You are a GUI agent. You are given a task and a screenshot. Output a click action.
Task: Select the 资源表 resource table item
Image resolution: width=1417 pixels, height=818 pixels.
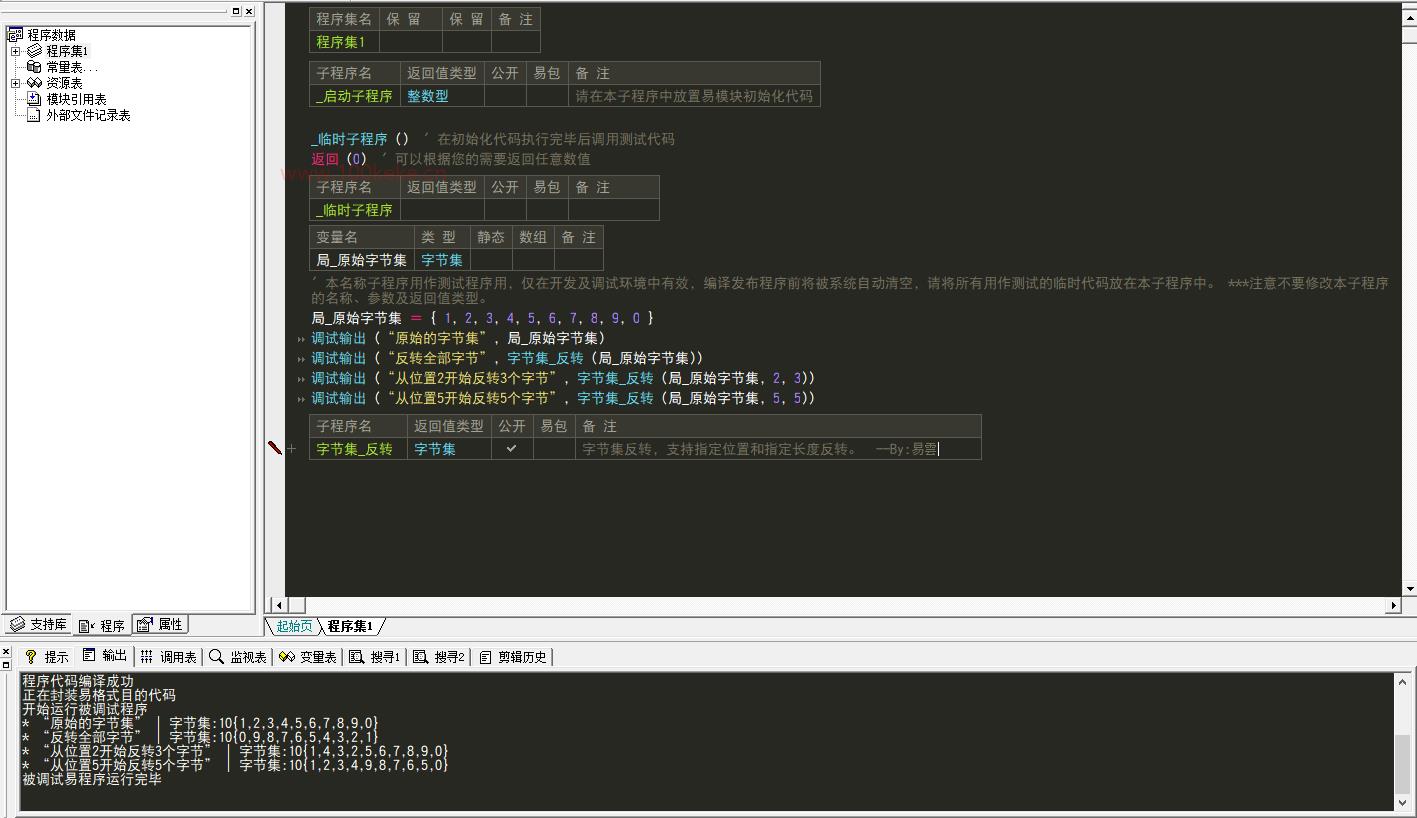pos(64,83)
